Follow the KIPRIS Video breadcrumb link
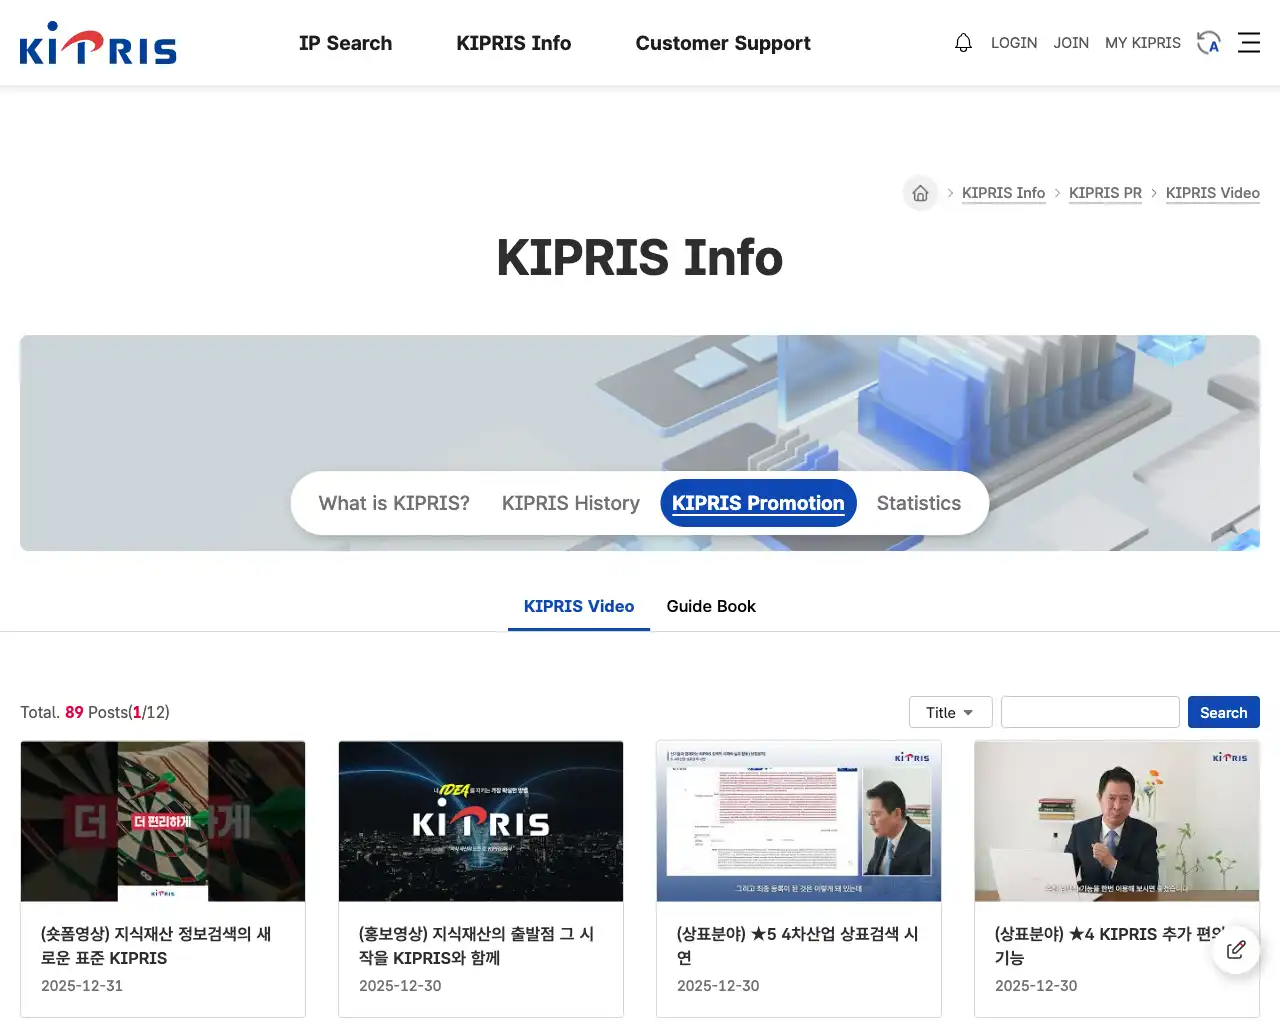The height and width of the screenshot is (1024, 1280). coord(1212,193)
